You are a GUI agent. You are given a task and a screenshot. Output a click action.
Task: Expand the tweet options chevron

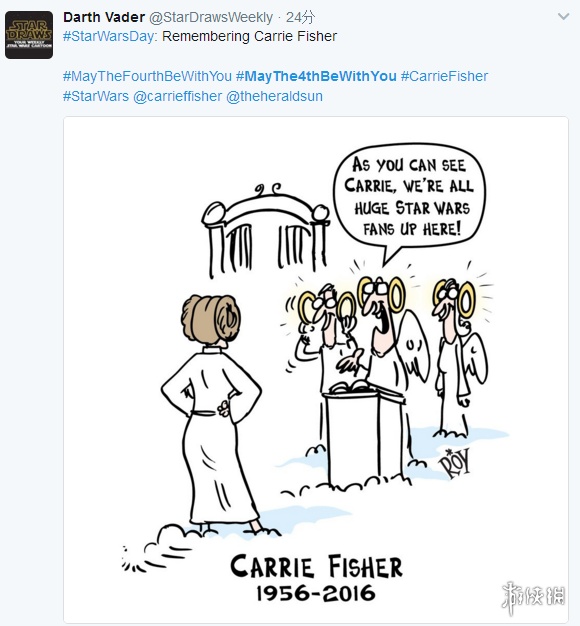click(563, 16)
